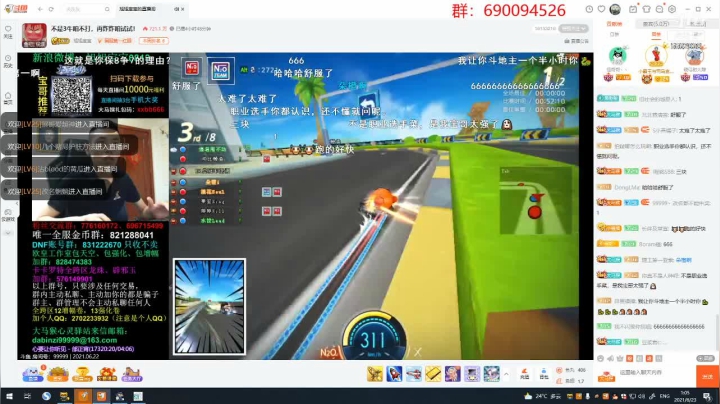The image size is (720, 404).
Task: Open the emoji picker in chat toolbar
Action: (601, 358)
